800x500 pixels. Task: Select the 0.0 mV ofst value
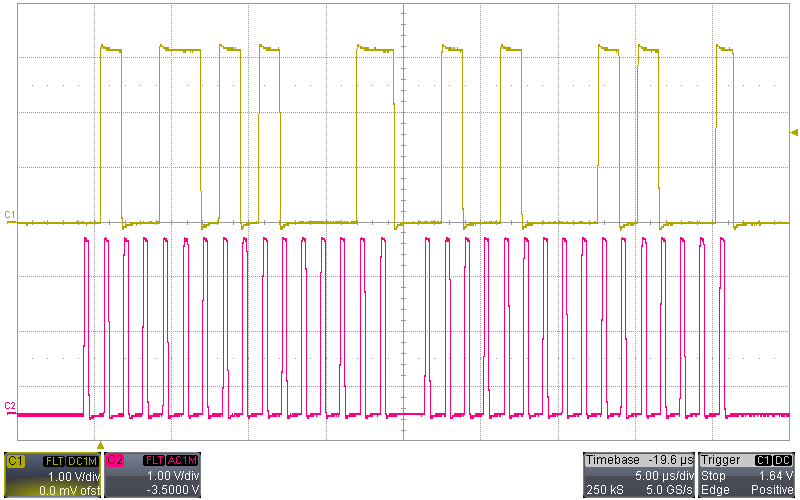pyautogui.click(x=69, y=491)
